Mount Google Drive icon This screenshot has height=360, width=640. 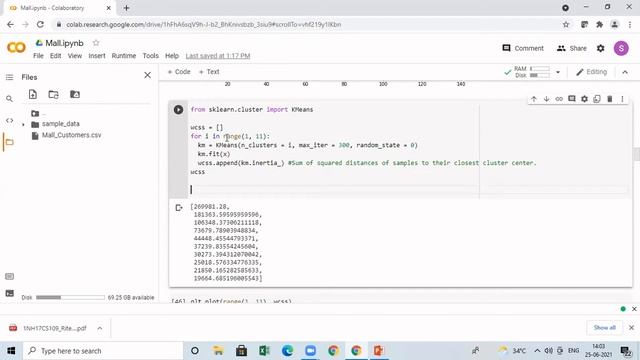click(75, 94)
